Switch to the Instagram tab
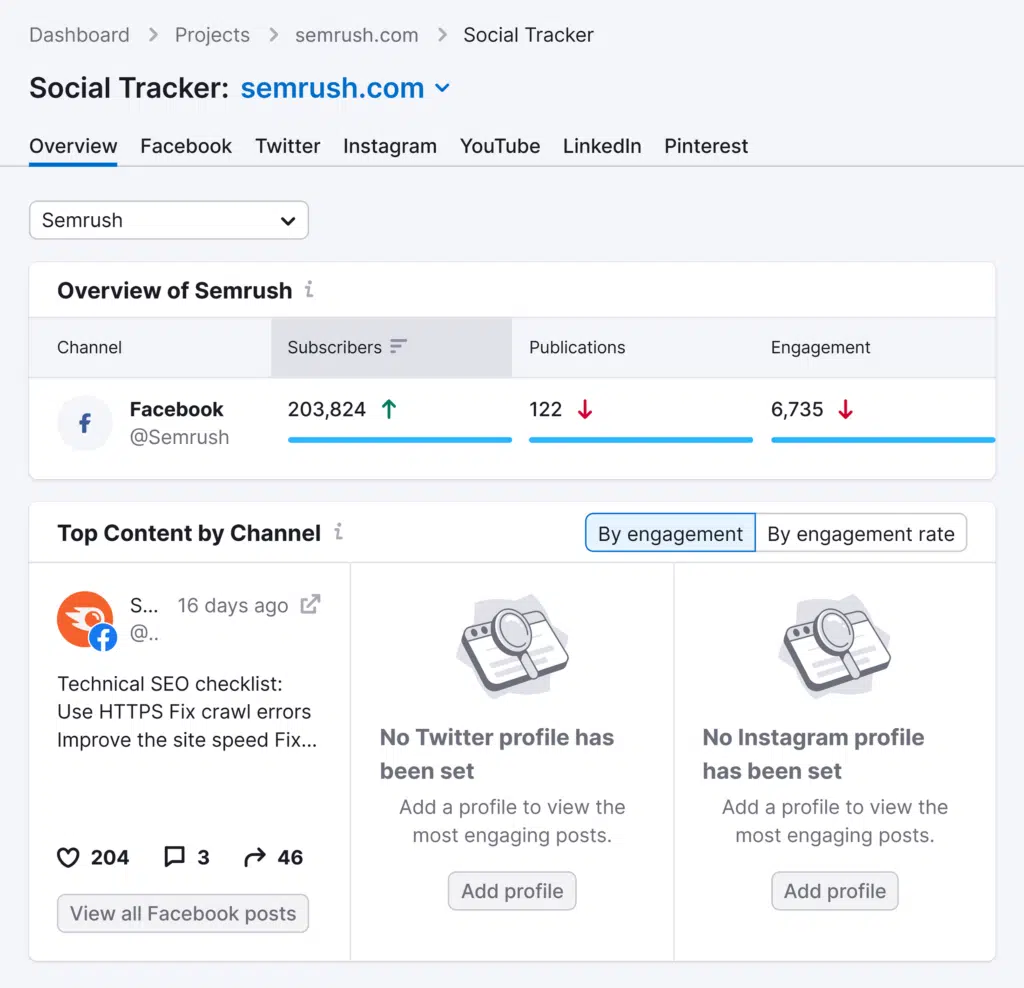Viewport: 1024px width, 988px height. point(390,146)
